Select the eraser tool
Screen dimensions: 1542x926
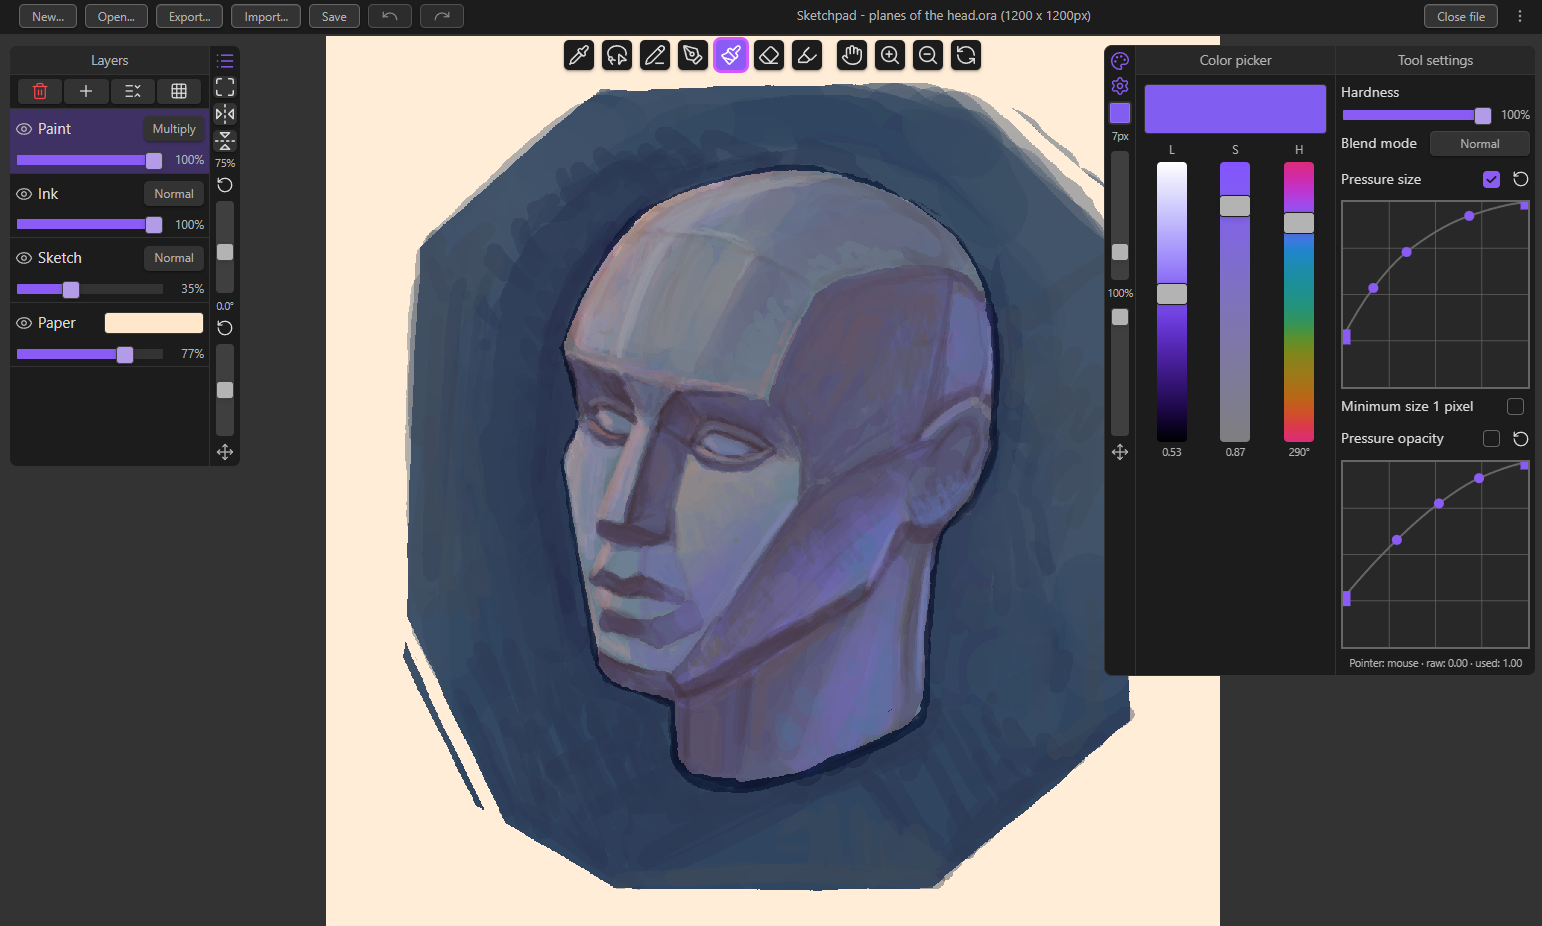coord(769,55)
